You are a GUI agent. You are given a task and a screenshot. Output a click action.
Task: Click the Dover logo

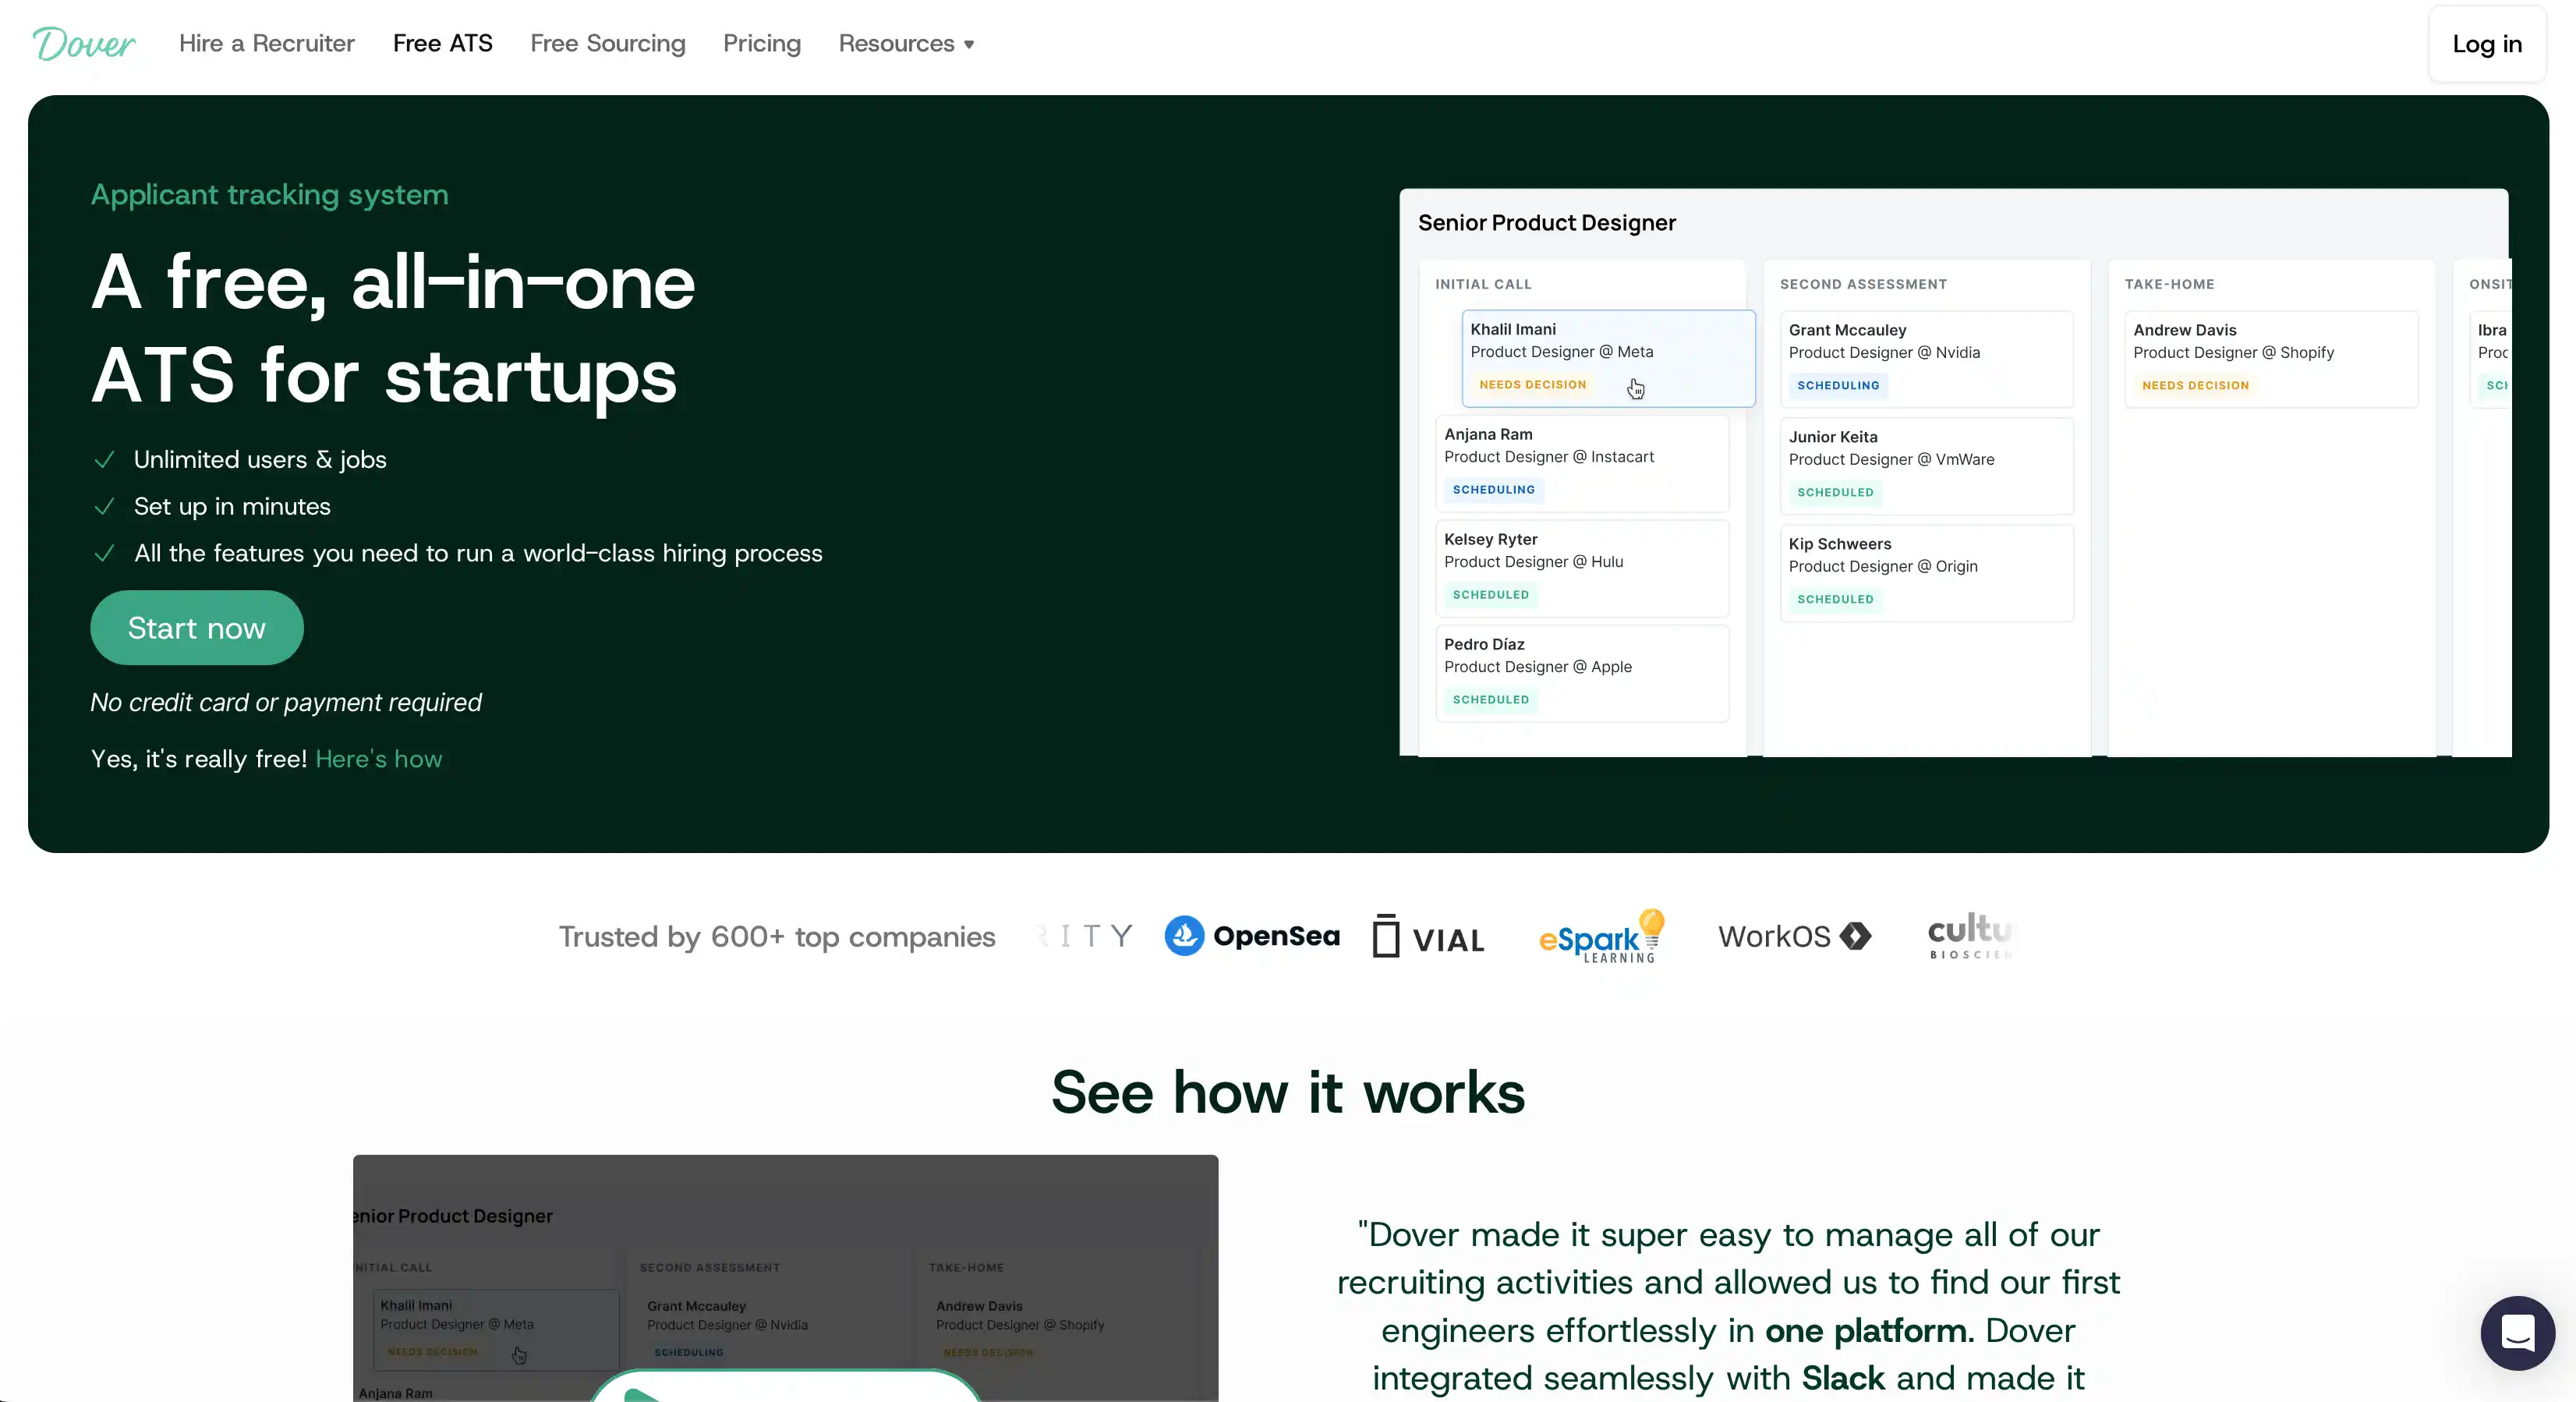(x=84, y=44)
